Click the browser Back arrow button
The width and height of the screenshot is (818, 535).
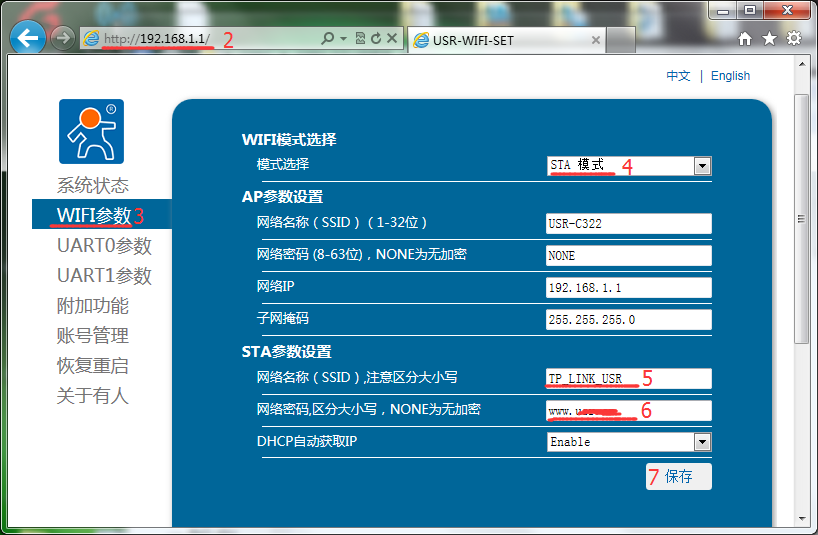point(28,39)
